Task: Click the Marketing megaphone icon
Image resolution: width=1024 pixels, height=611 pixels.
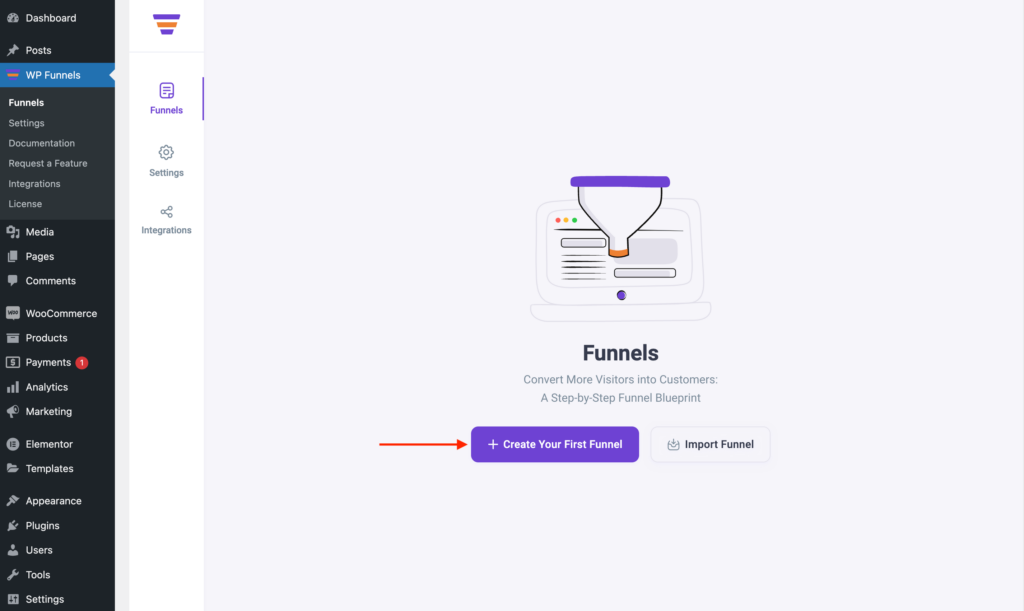Action: click(x=13, y=411)
